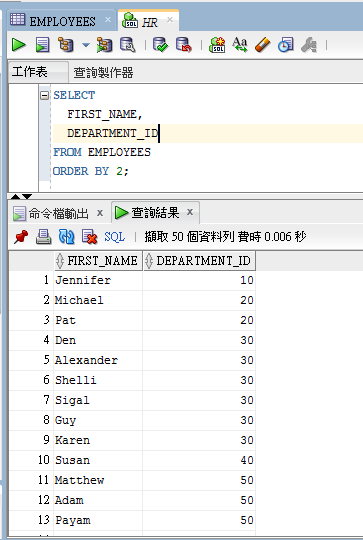Close the EMPLOYEES tab
Image resolution: width=363 pixels, height=540 pixels.
click(x=108, y=20)
